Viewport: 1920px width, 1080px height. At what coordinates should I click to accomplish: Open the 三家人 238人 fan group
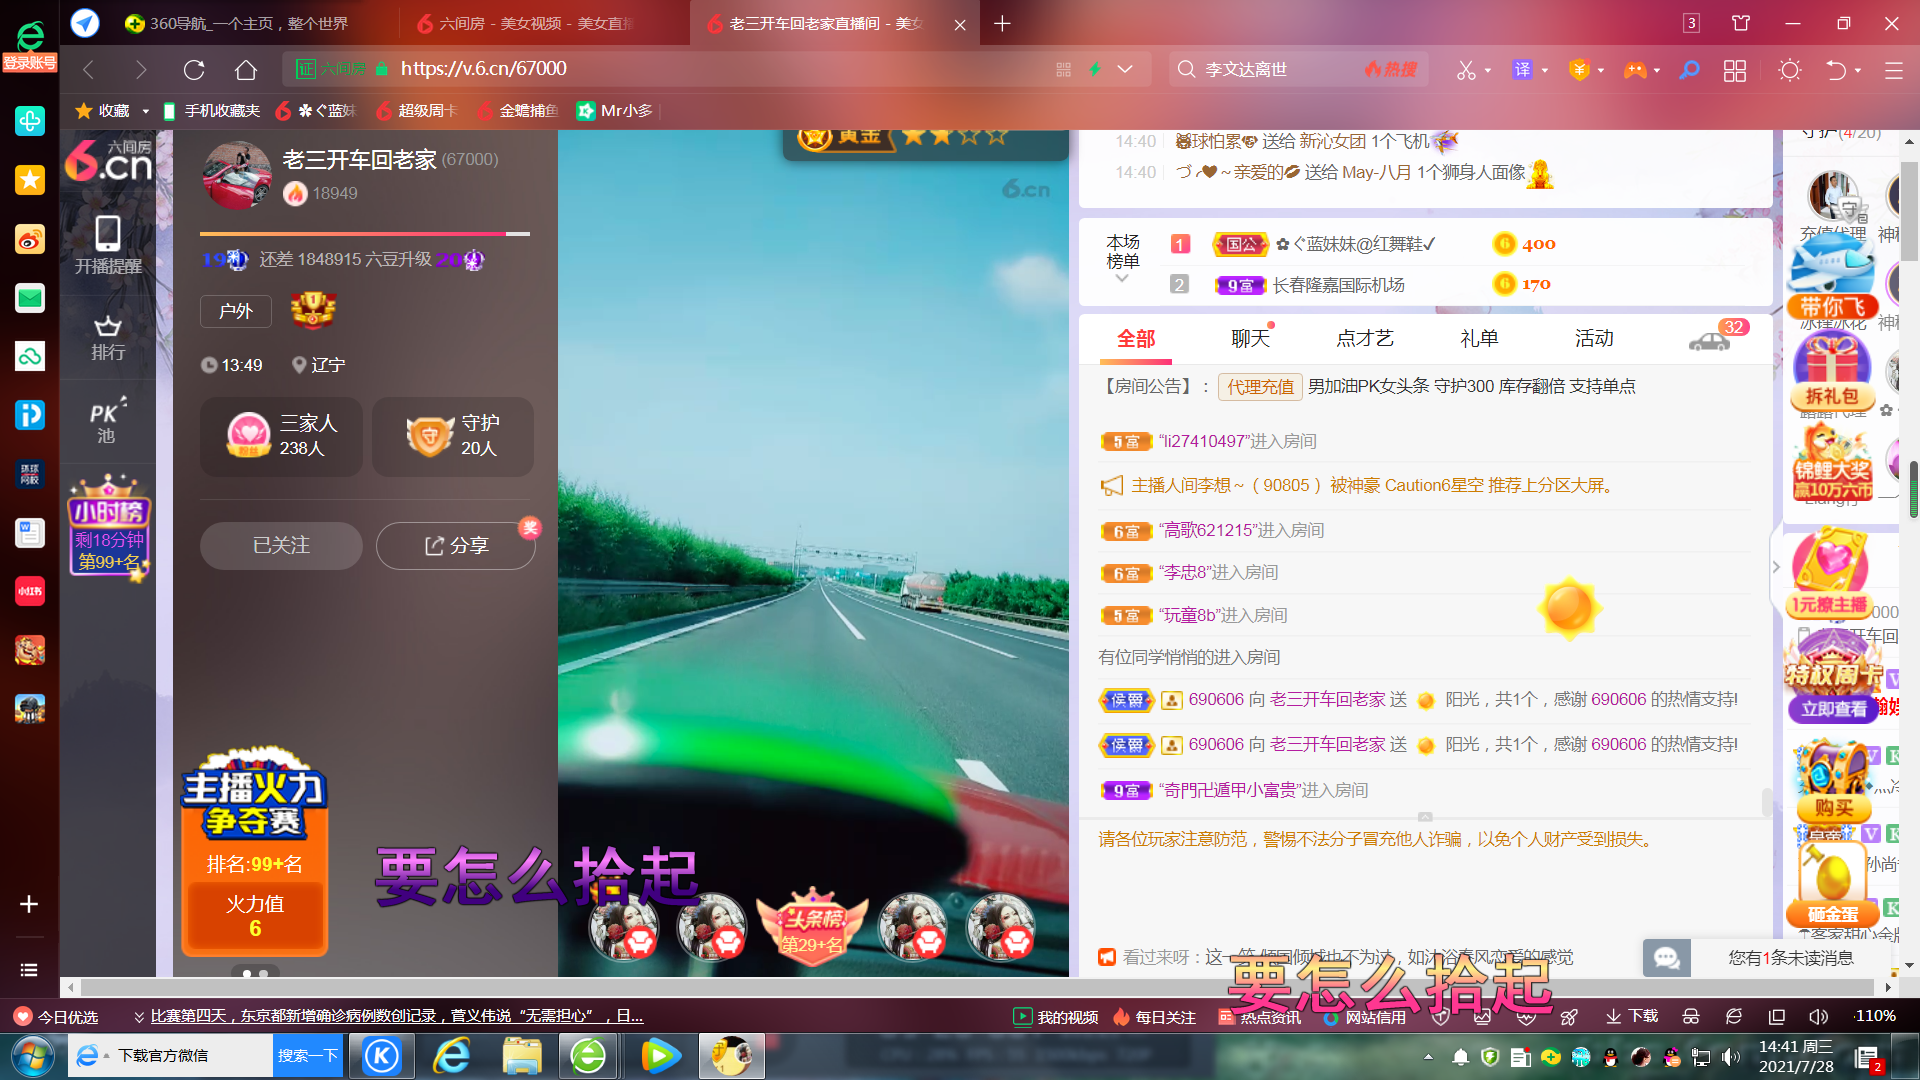click(x=281, y=436)
